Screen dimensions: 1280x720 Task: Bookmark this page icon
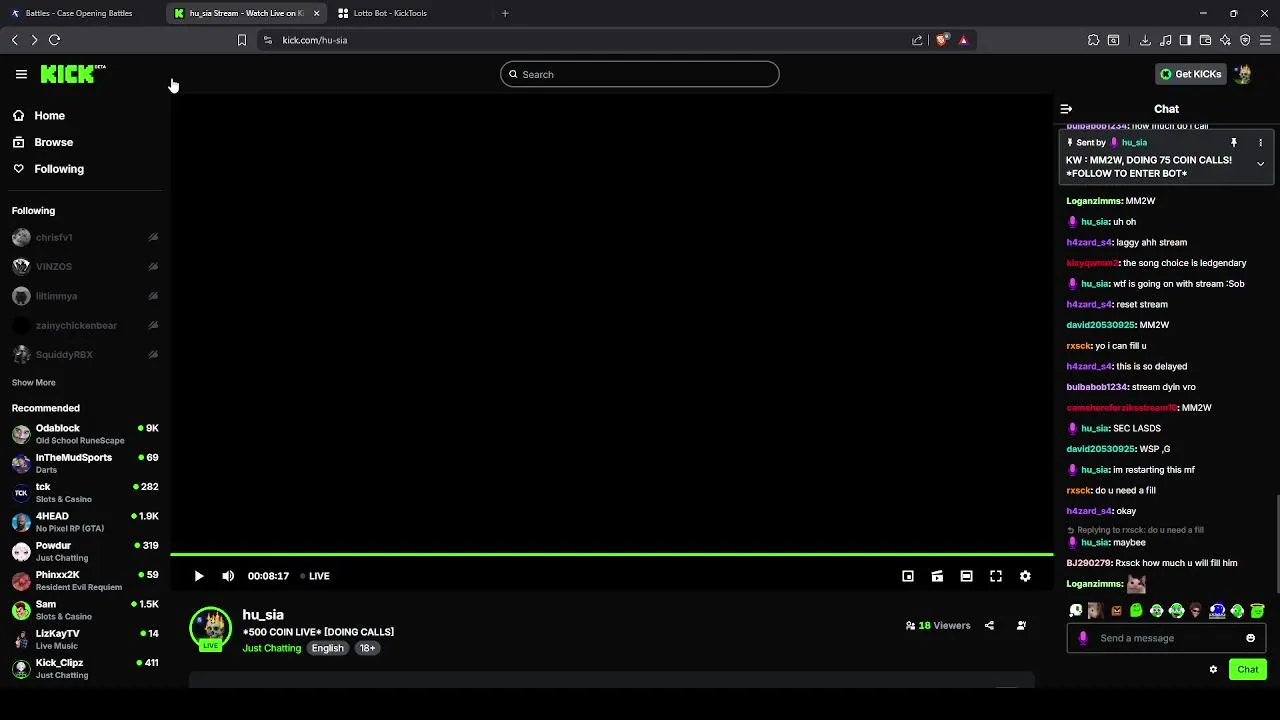click(x=242, y=40)
